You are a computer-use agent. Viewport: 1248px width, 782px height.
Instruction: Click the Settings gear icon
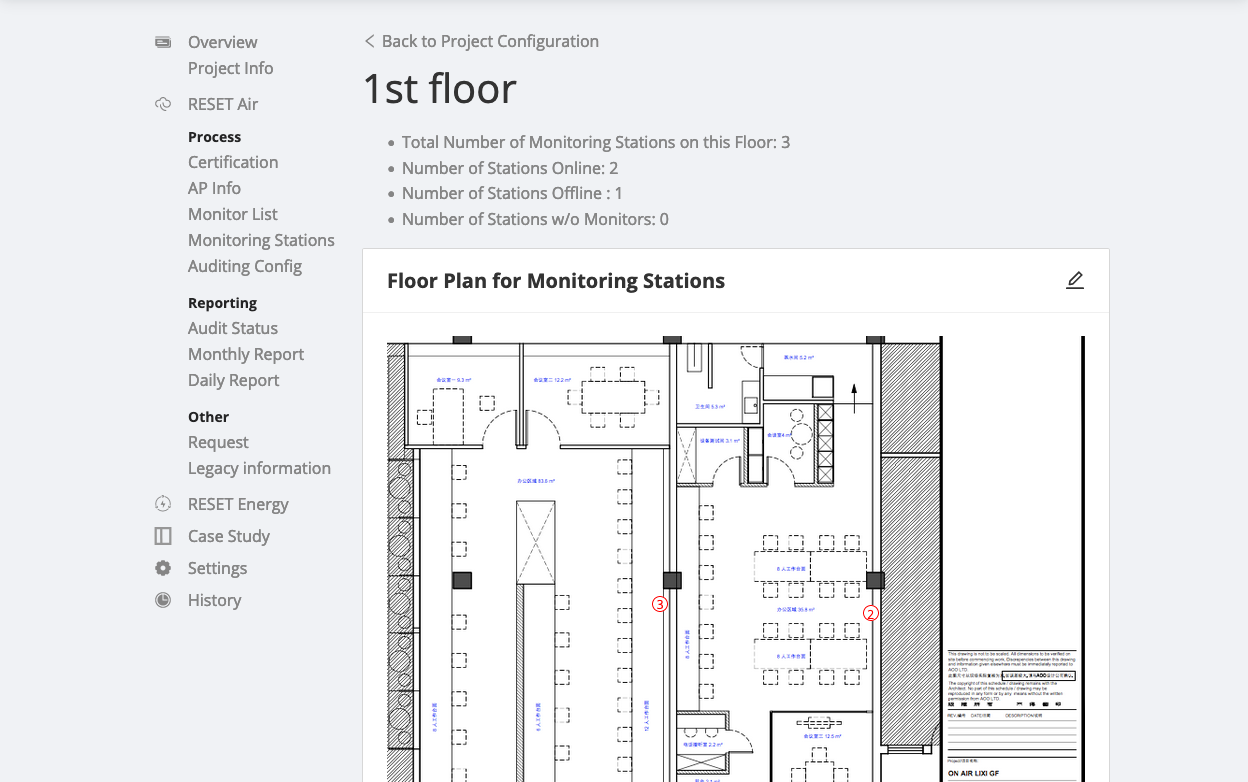point(163,568)
